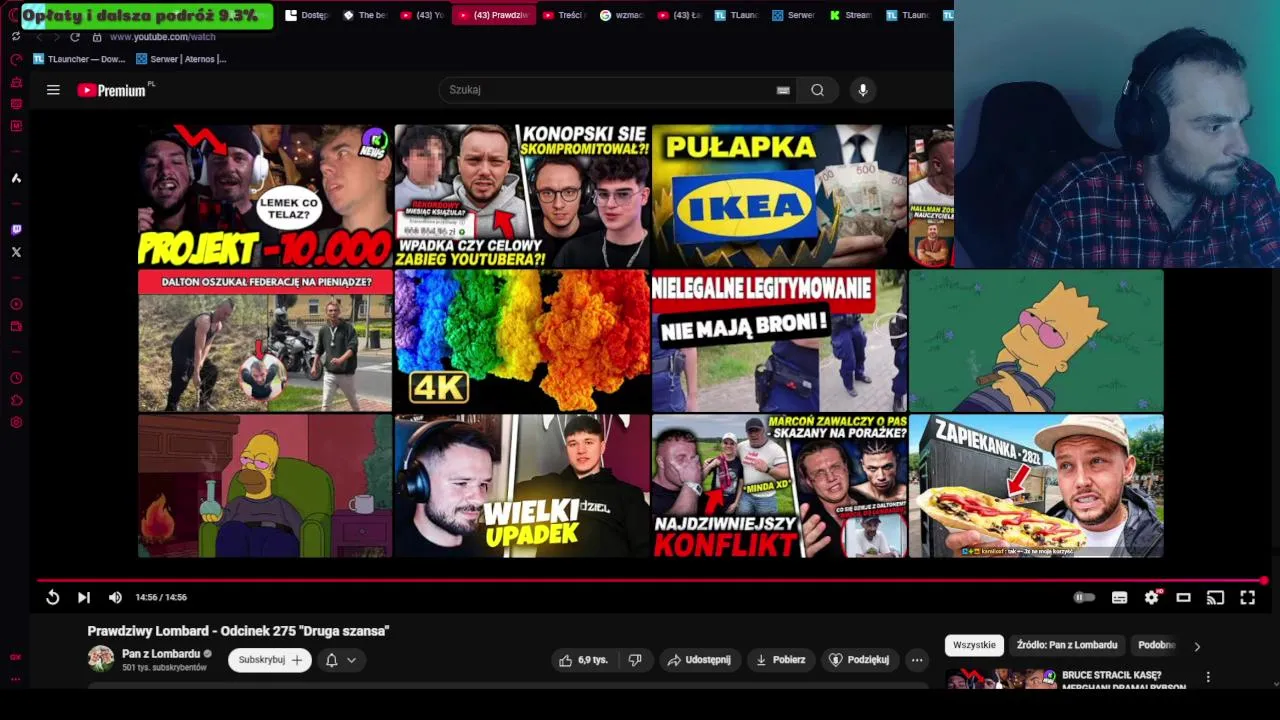Screen dimensions: 1280x720
Task: Like the video with 6,9 tys. likes
Action: [584, 660]
